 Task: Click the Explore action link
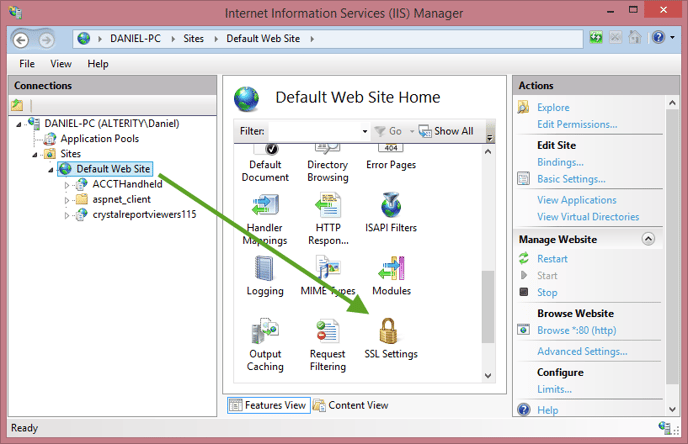pyautogui.click(x=553, y=107)
